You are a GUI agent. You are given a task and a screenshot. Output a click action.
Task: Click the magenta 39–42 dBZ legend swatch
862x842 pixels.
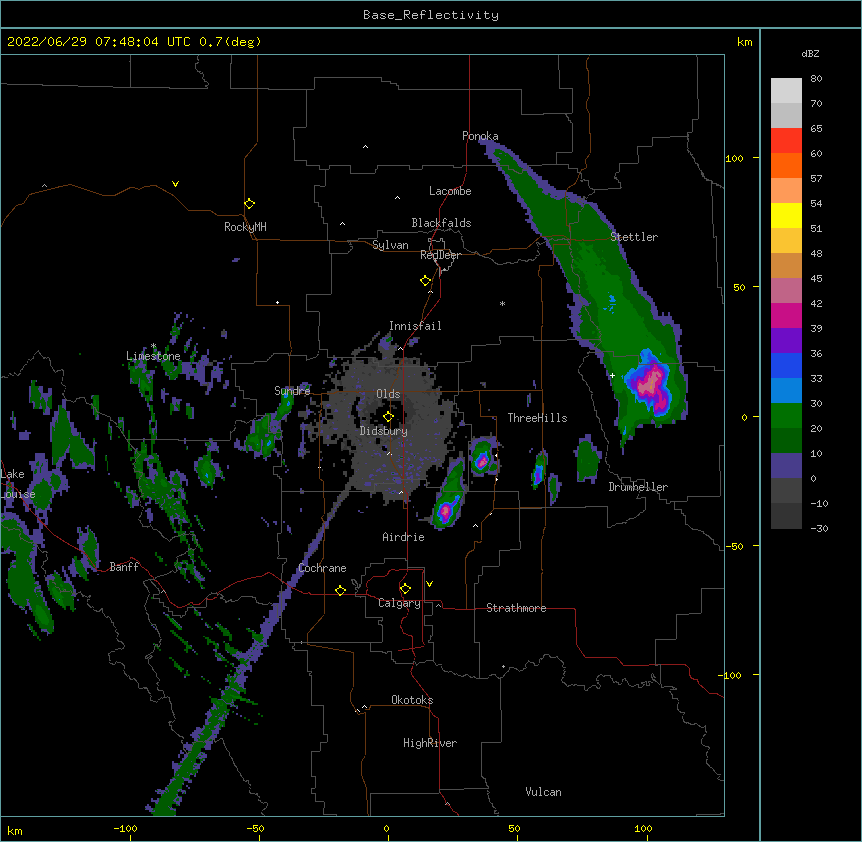coord(786,315)
